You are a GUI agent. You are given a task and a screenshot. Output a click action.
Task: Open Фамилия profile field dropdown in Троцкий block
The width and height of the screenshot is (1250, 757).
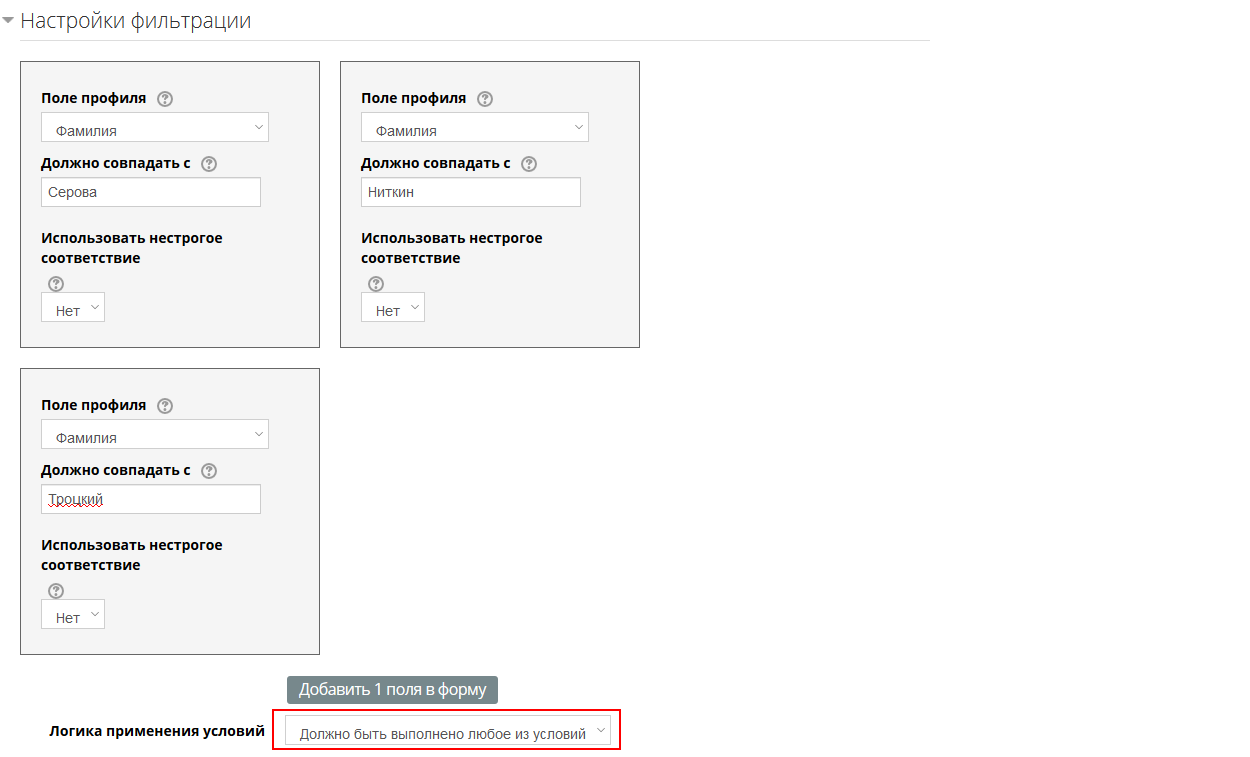coord(155,435)
